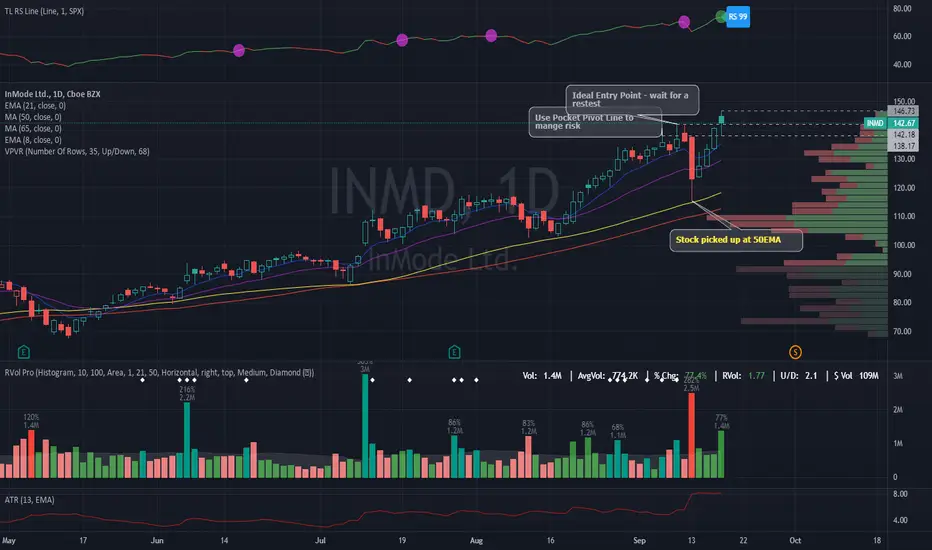Select the EMA (21, close, 0) legend

[35, 105]
